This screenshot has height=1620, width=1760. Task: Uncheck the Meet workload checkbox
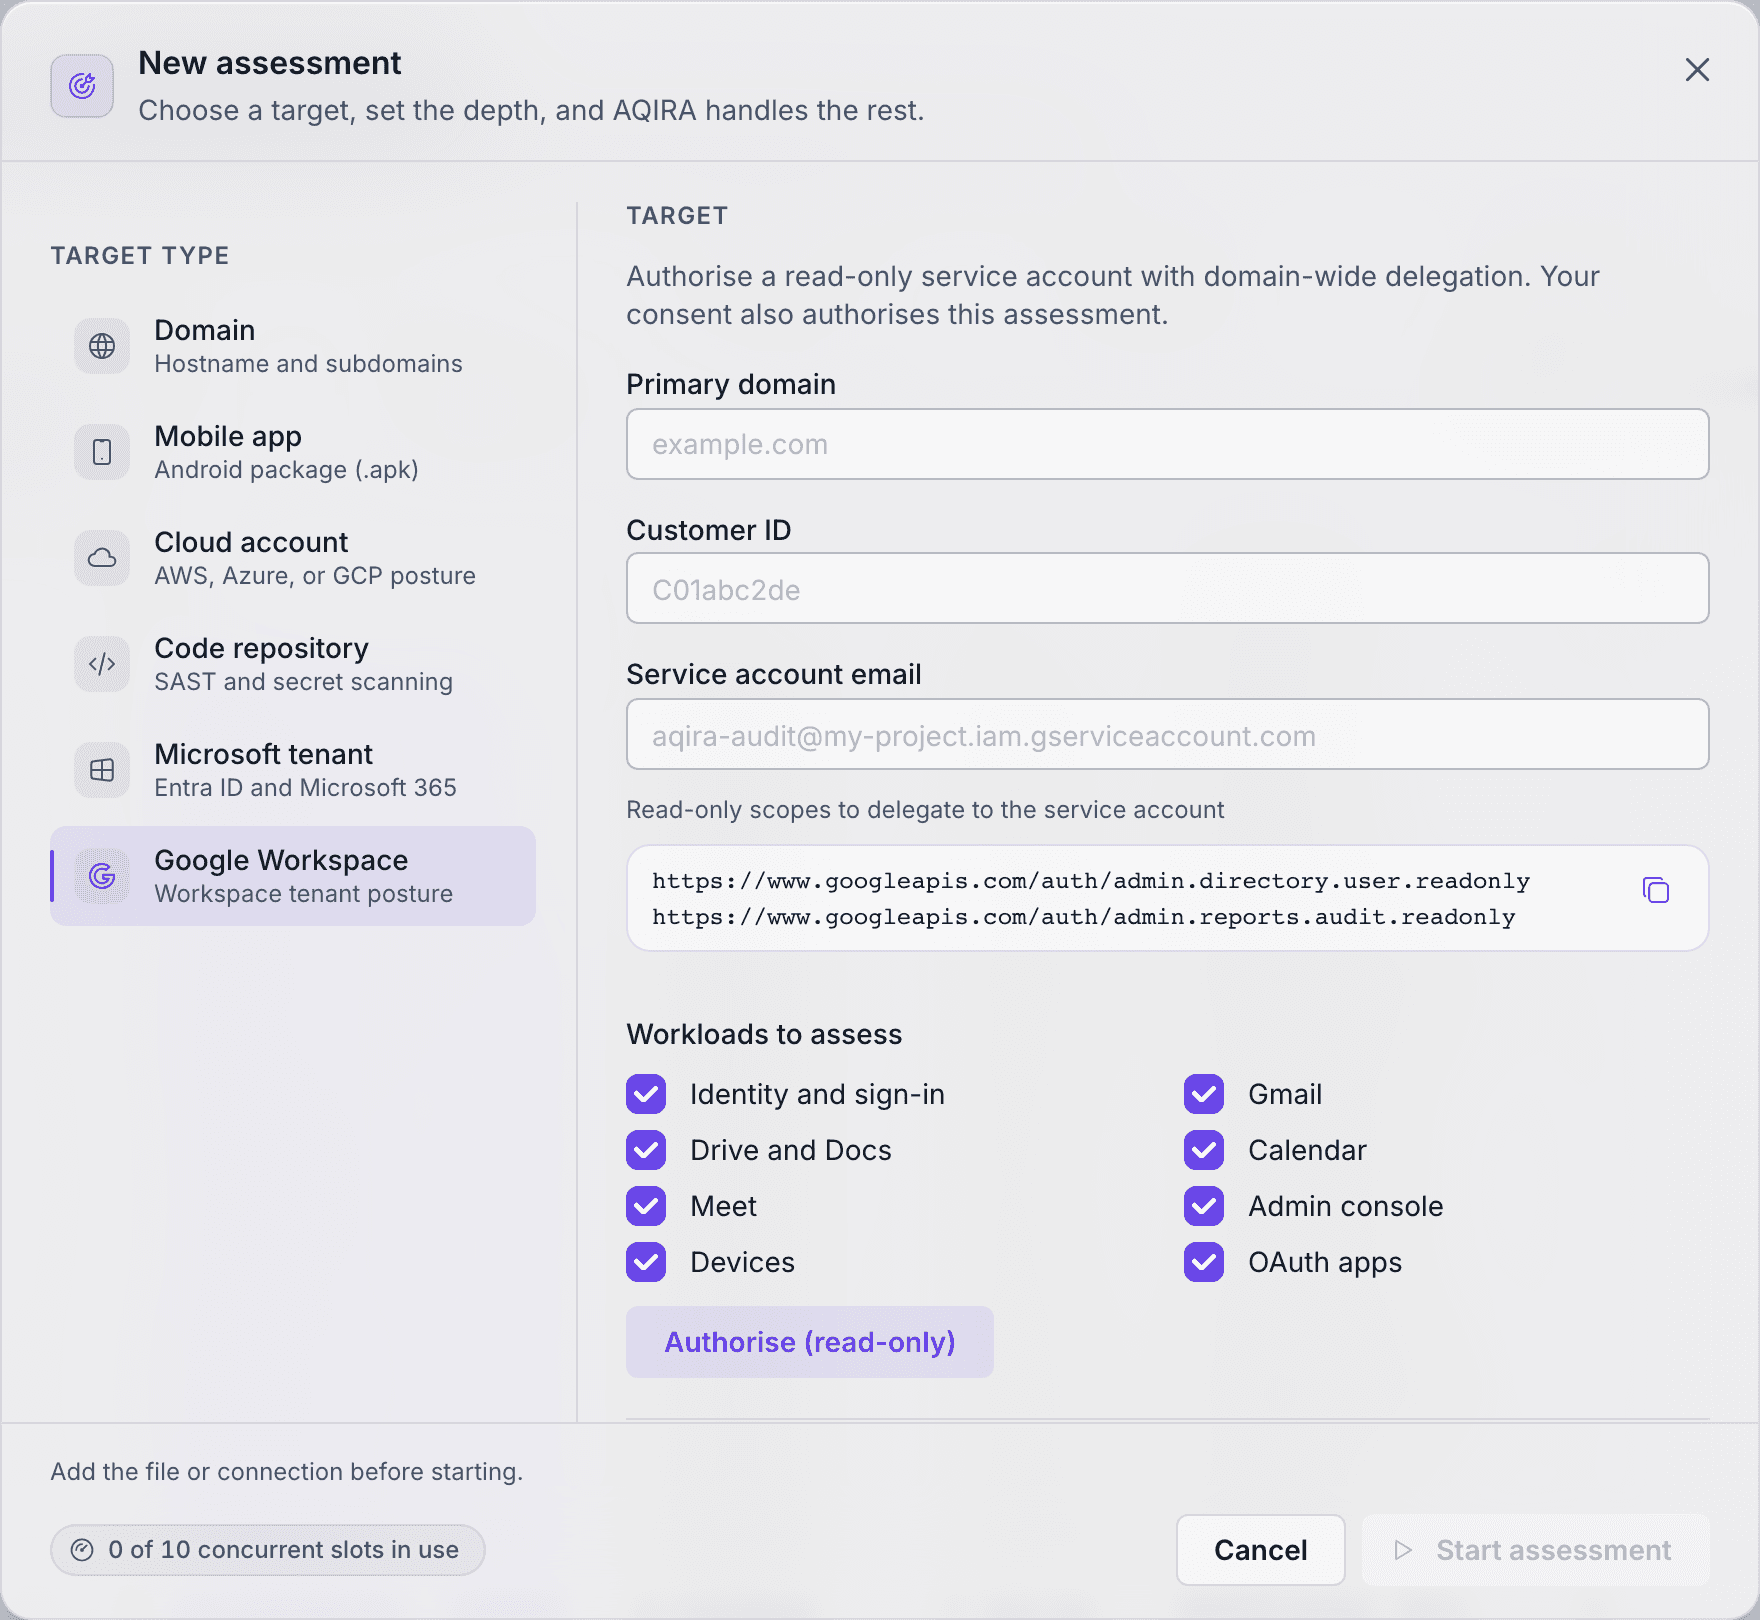(646, 1206)
